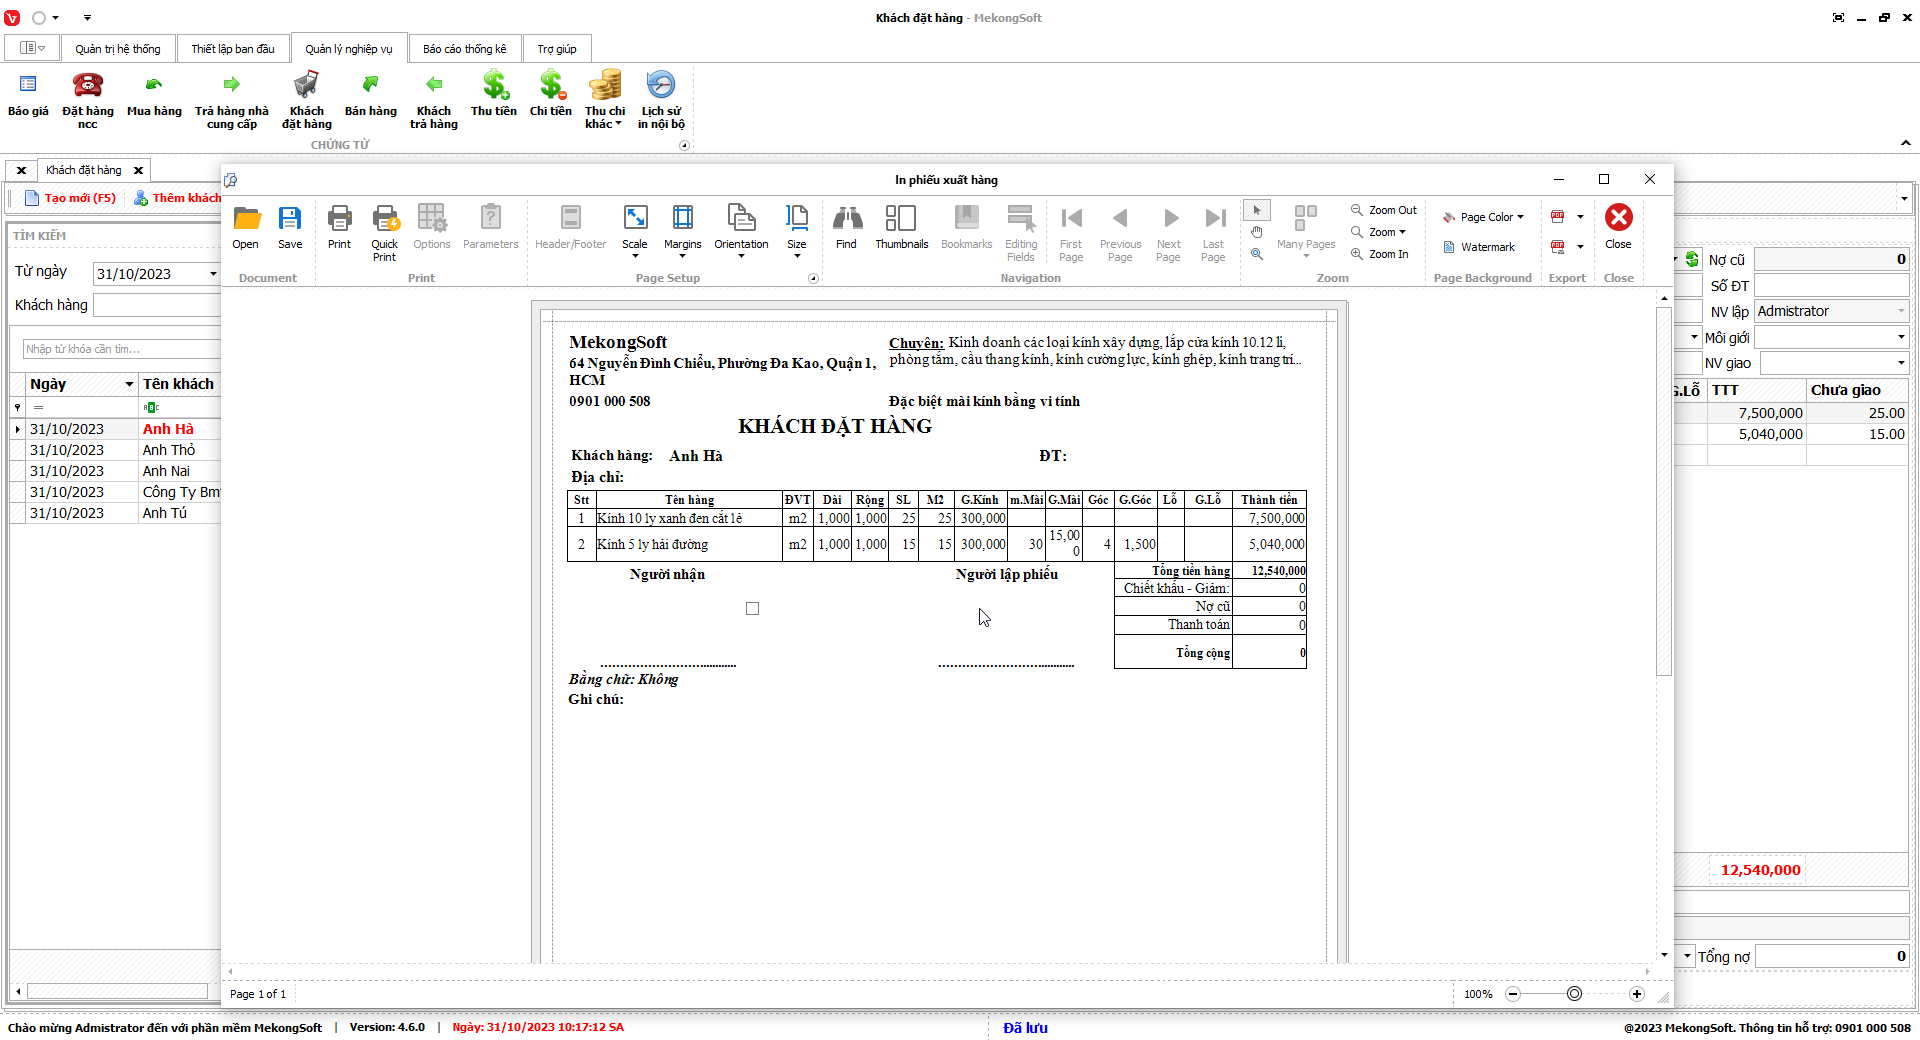Viewport: 1920px width, 1040px height.
Task: Open the Thiết lập ban đầu tab
Action: 233,49
